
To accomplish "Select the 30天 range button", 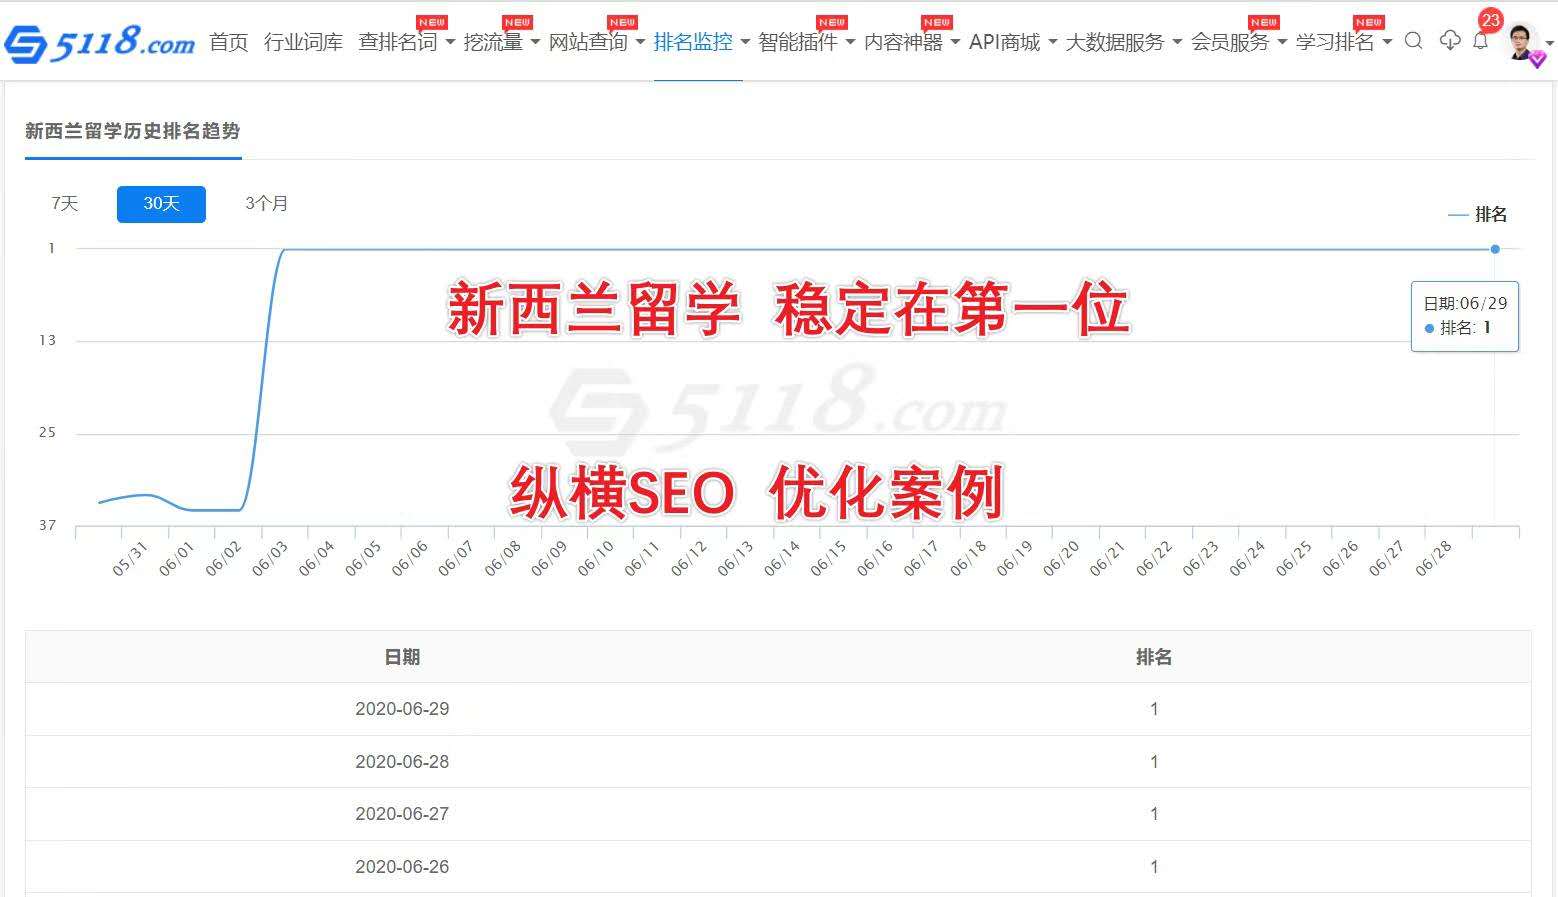I will [161, 204].
